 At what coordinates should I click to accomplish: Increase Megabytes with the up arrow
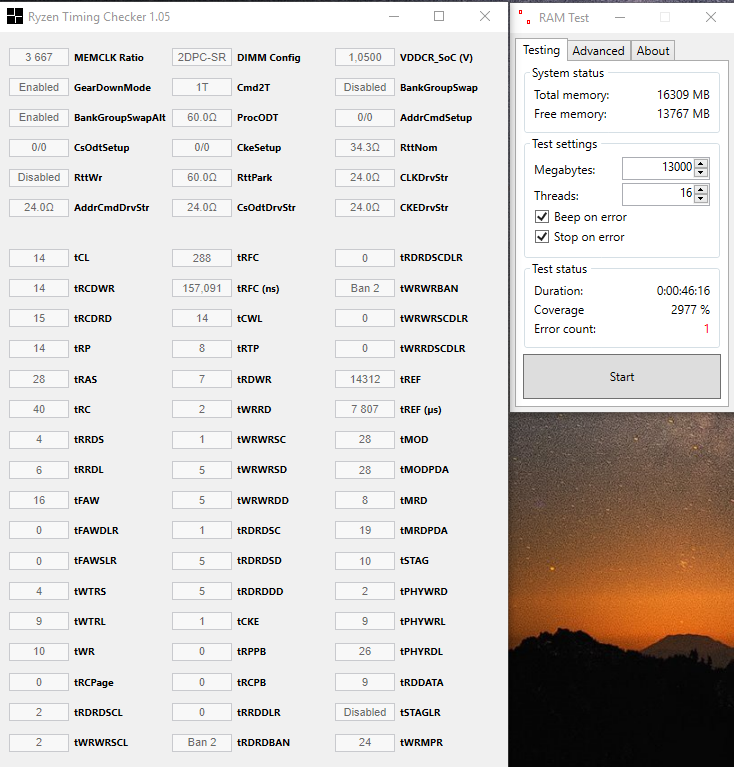point(701,163)
